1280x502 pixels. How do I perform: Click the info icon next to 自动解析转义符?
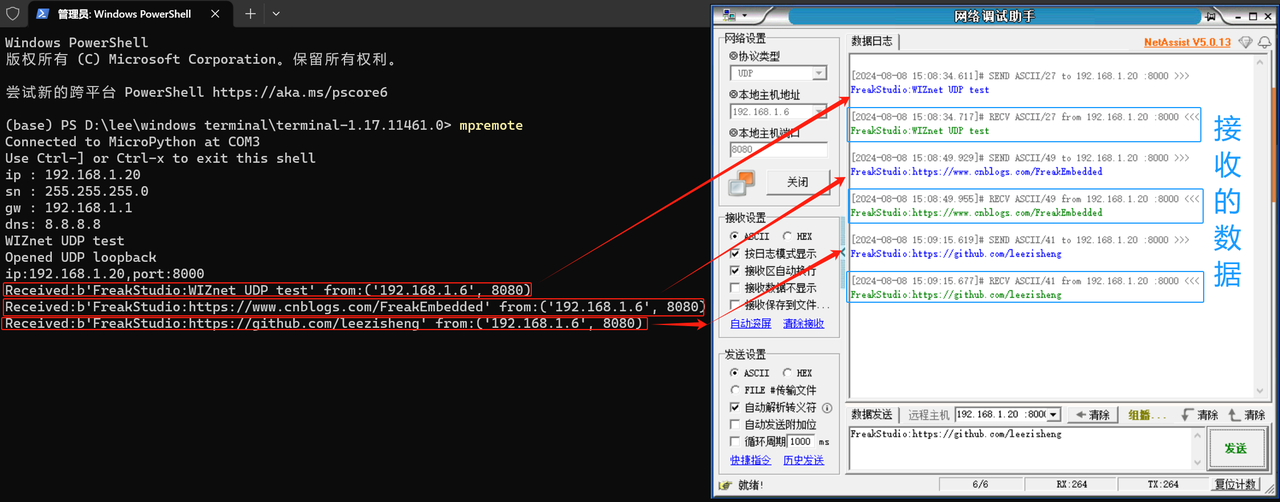(x=827, y=408)
